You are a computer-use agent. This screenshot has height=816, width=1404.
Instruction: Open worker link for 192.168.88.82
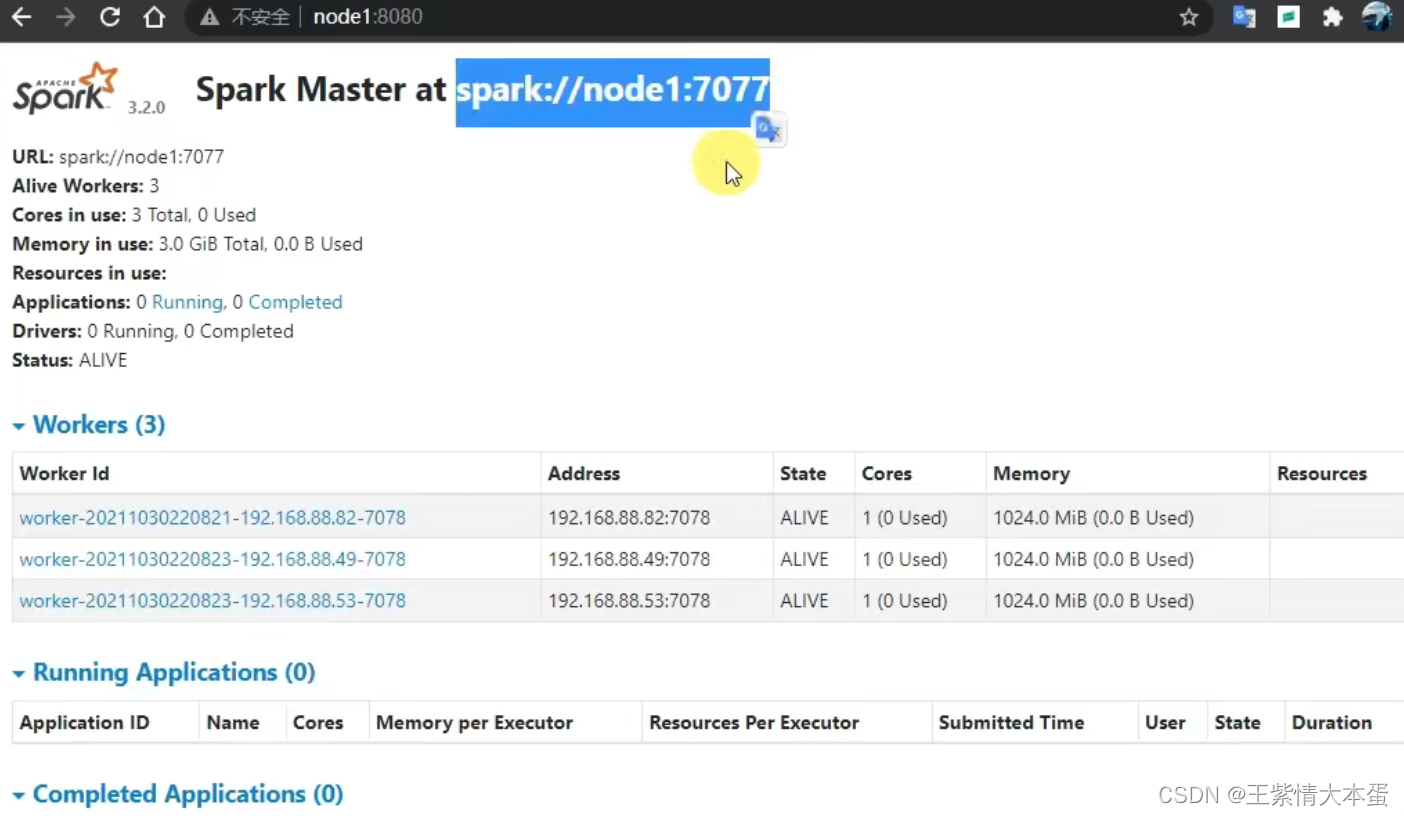(213, 518)
